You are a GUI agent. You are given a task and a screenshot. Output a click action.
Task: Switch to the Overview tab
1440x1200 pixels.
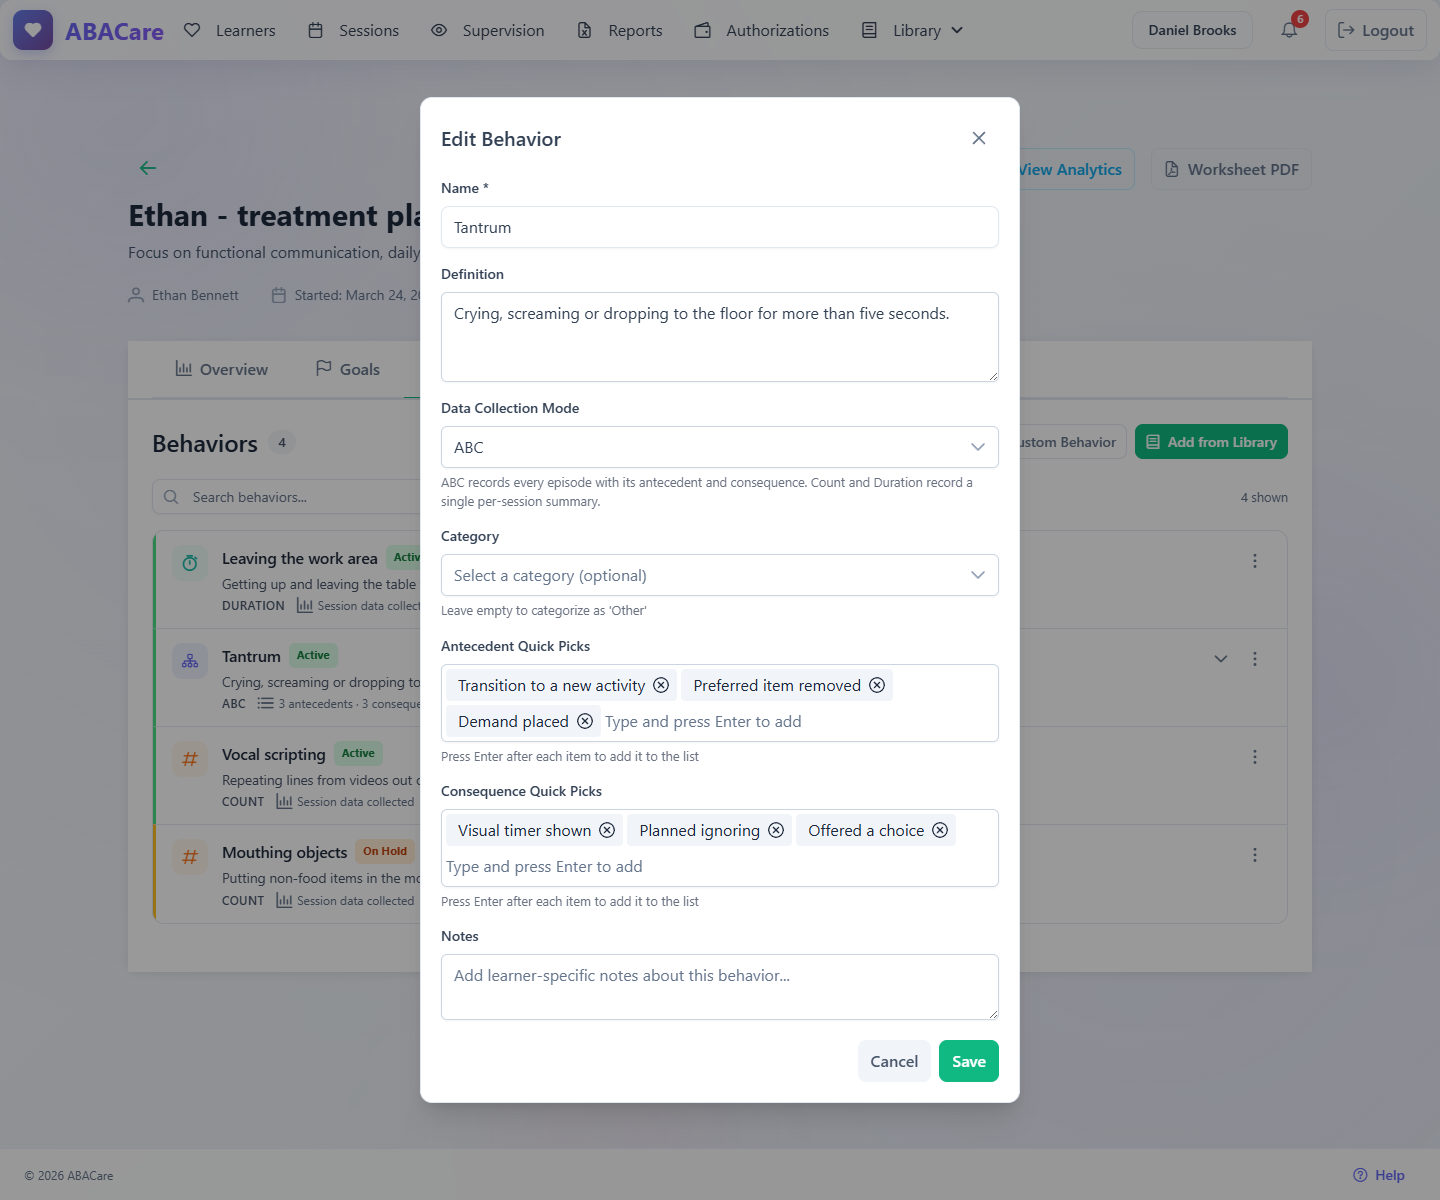coord(221,369)
